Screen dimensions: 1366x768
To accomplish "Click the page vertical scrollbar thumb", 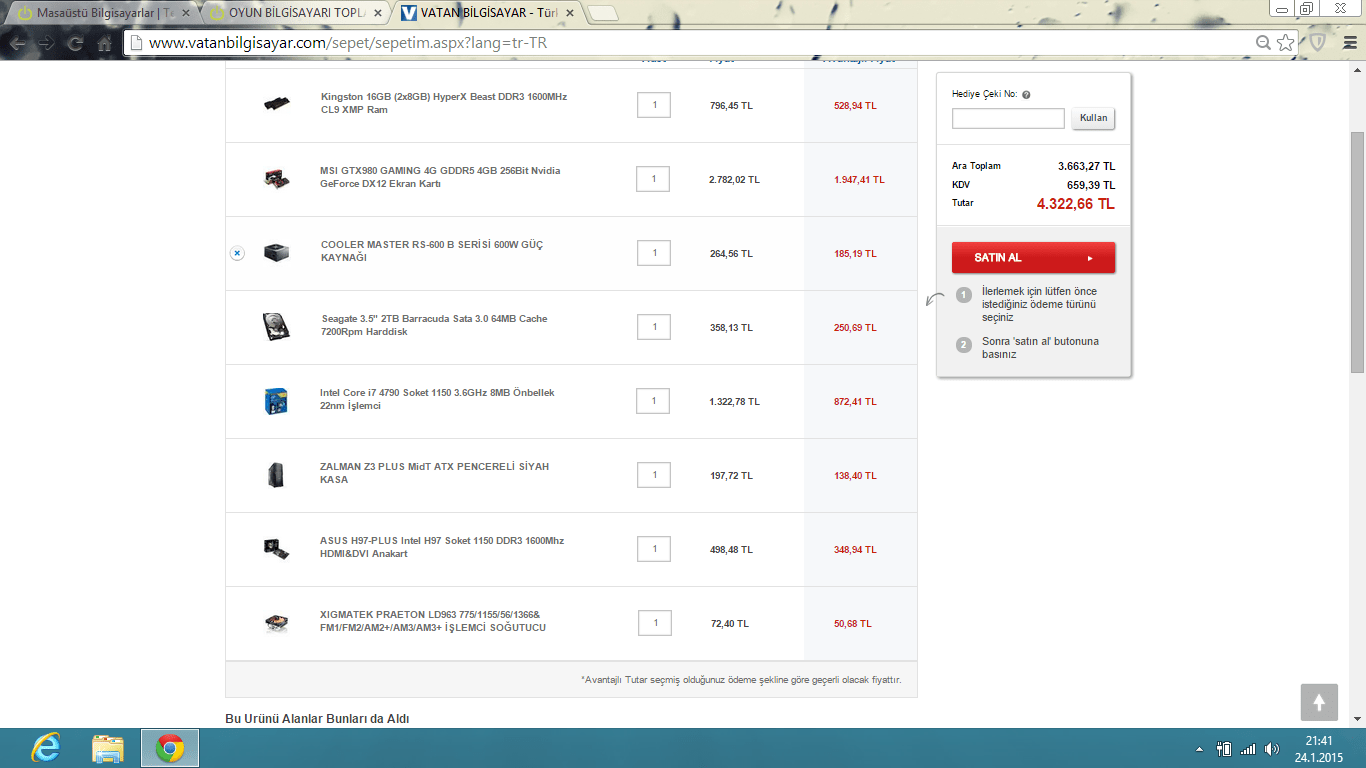I will tap(1357, 252).
